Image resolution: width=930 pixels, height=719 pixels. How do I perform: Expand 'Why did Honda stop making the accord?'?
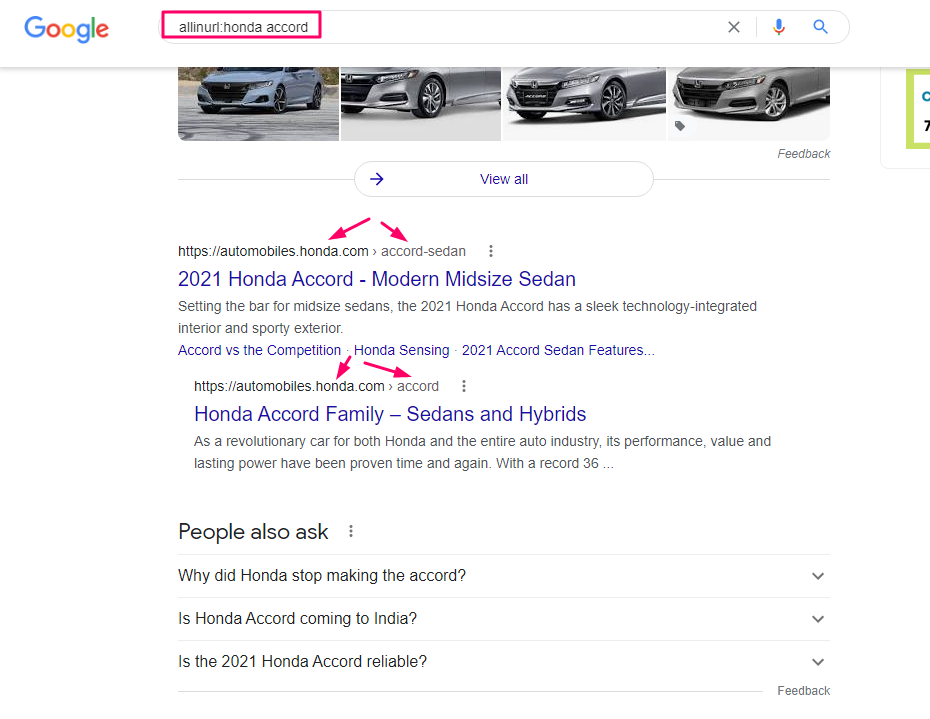pos(818,576)
